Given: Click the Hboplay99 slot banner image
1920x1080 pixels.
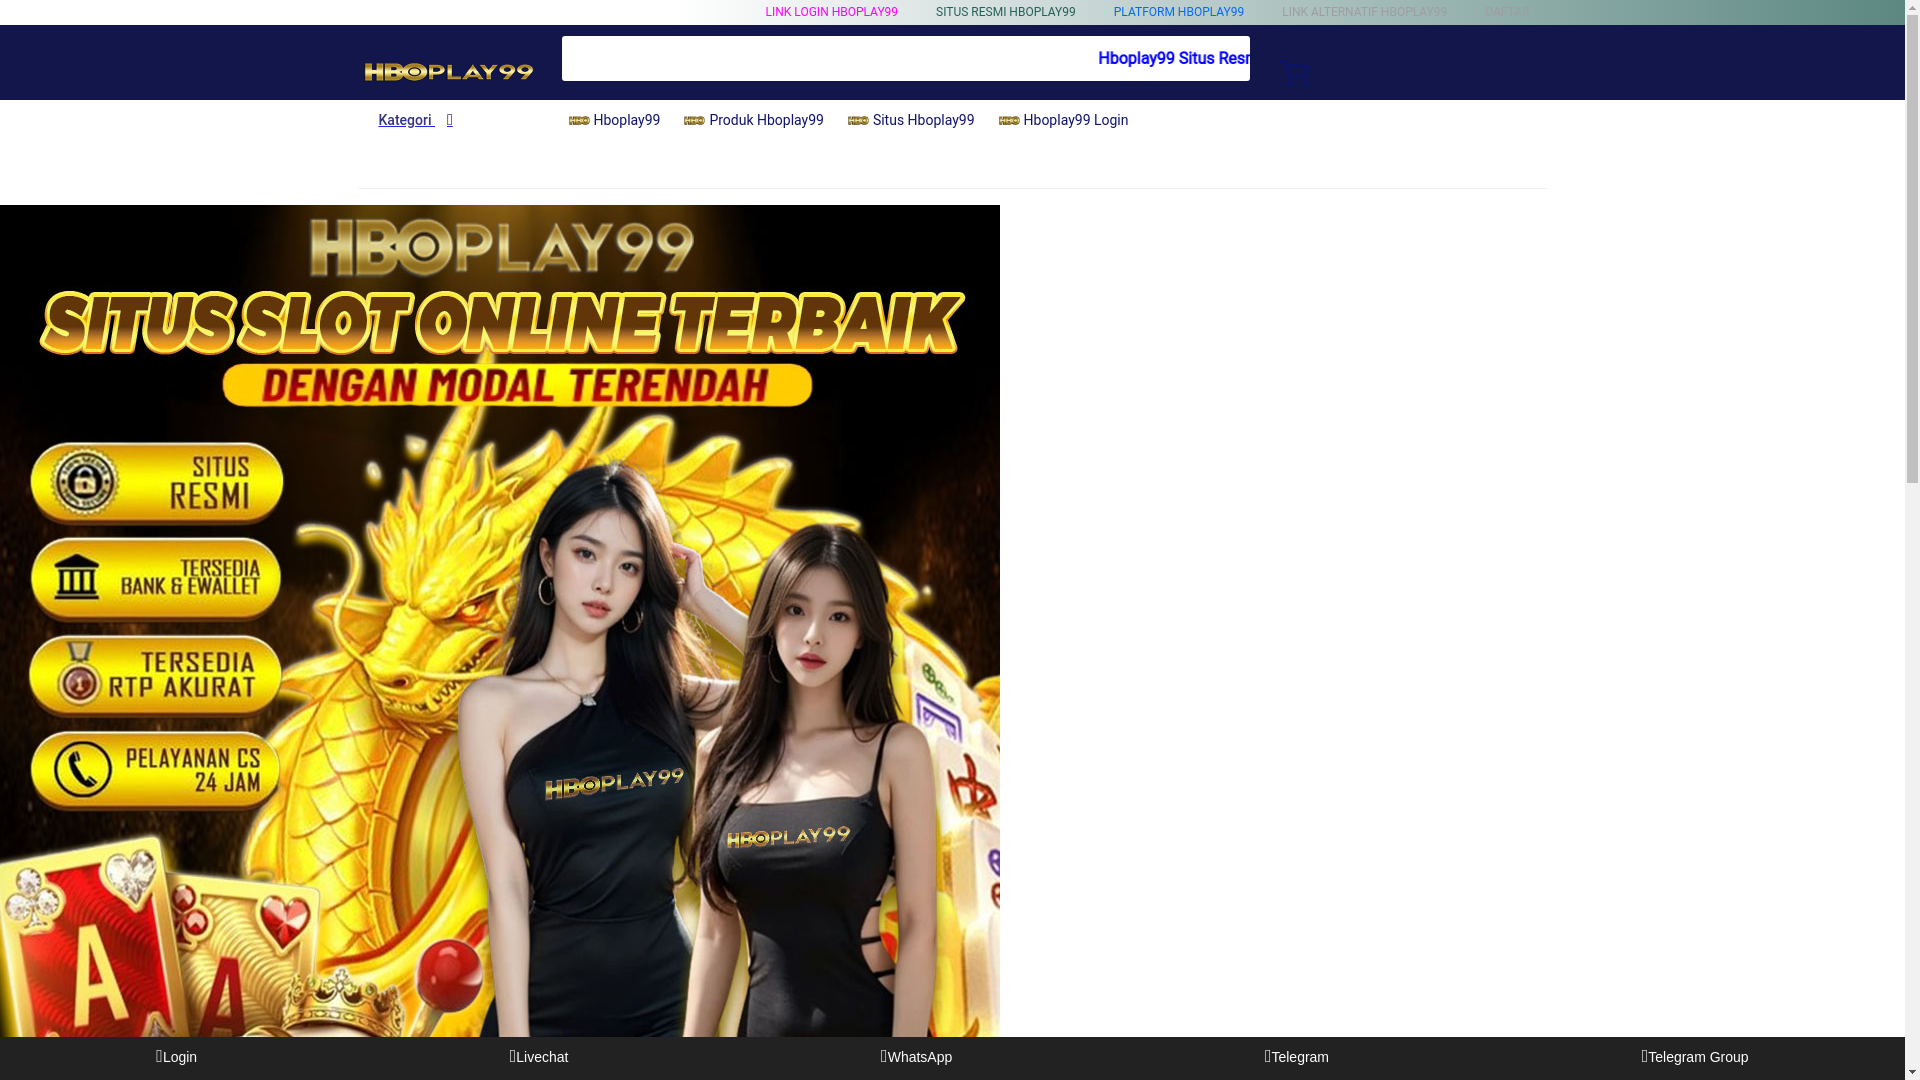Looking at the screenshot, I should pos(499,620).
